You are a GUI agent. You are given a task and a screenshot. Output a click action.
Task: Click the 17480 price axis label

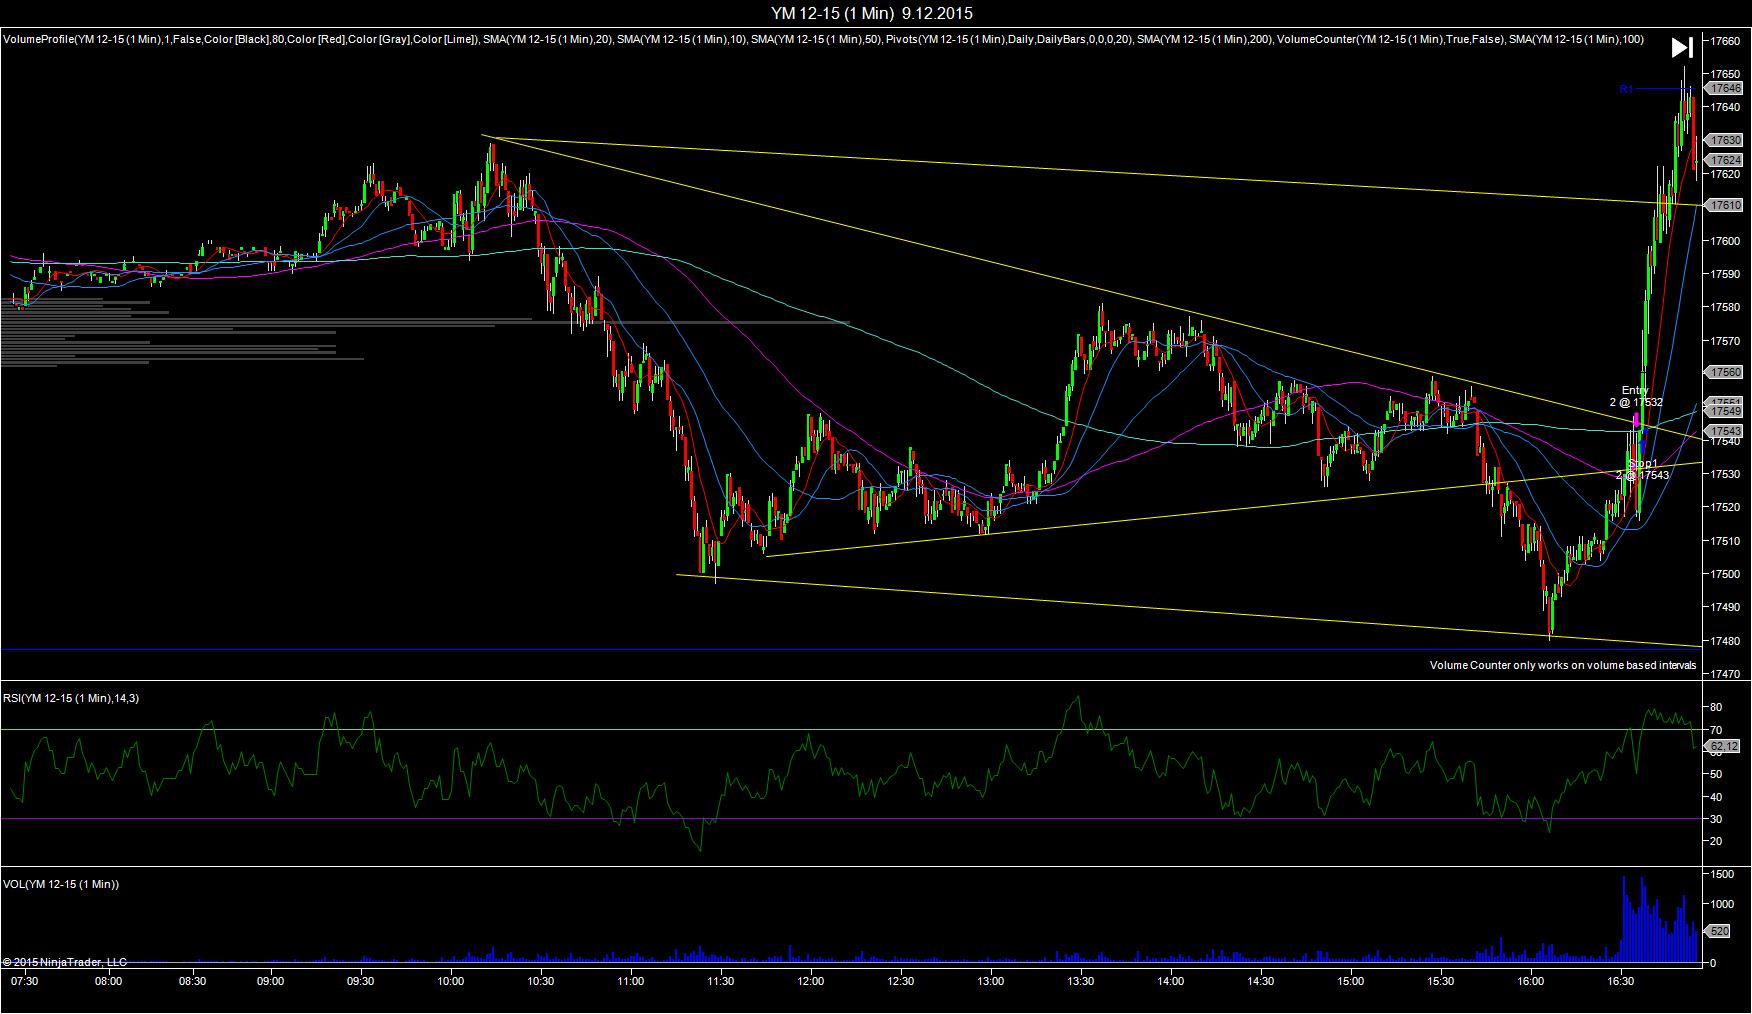tap(1725, 641)
